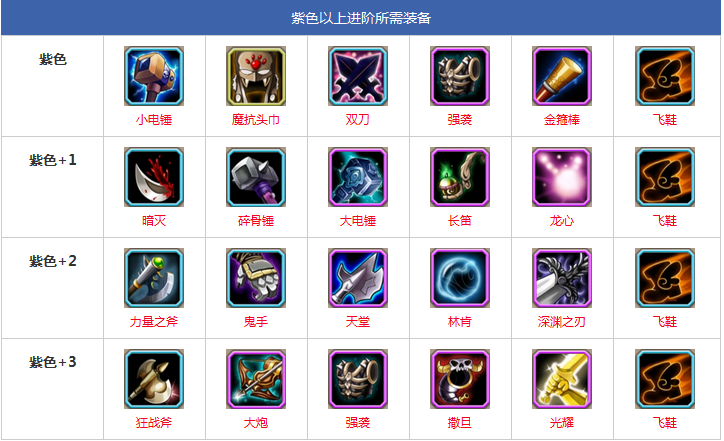Click the 大电锤 icon
Image resolution: width=724 pixels, height=441 pixels.
click(x=358, y=177)
